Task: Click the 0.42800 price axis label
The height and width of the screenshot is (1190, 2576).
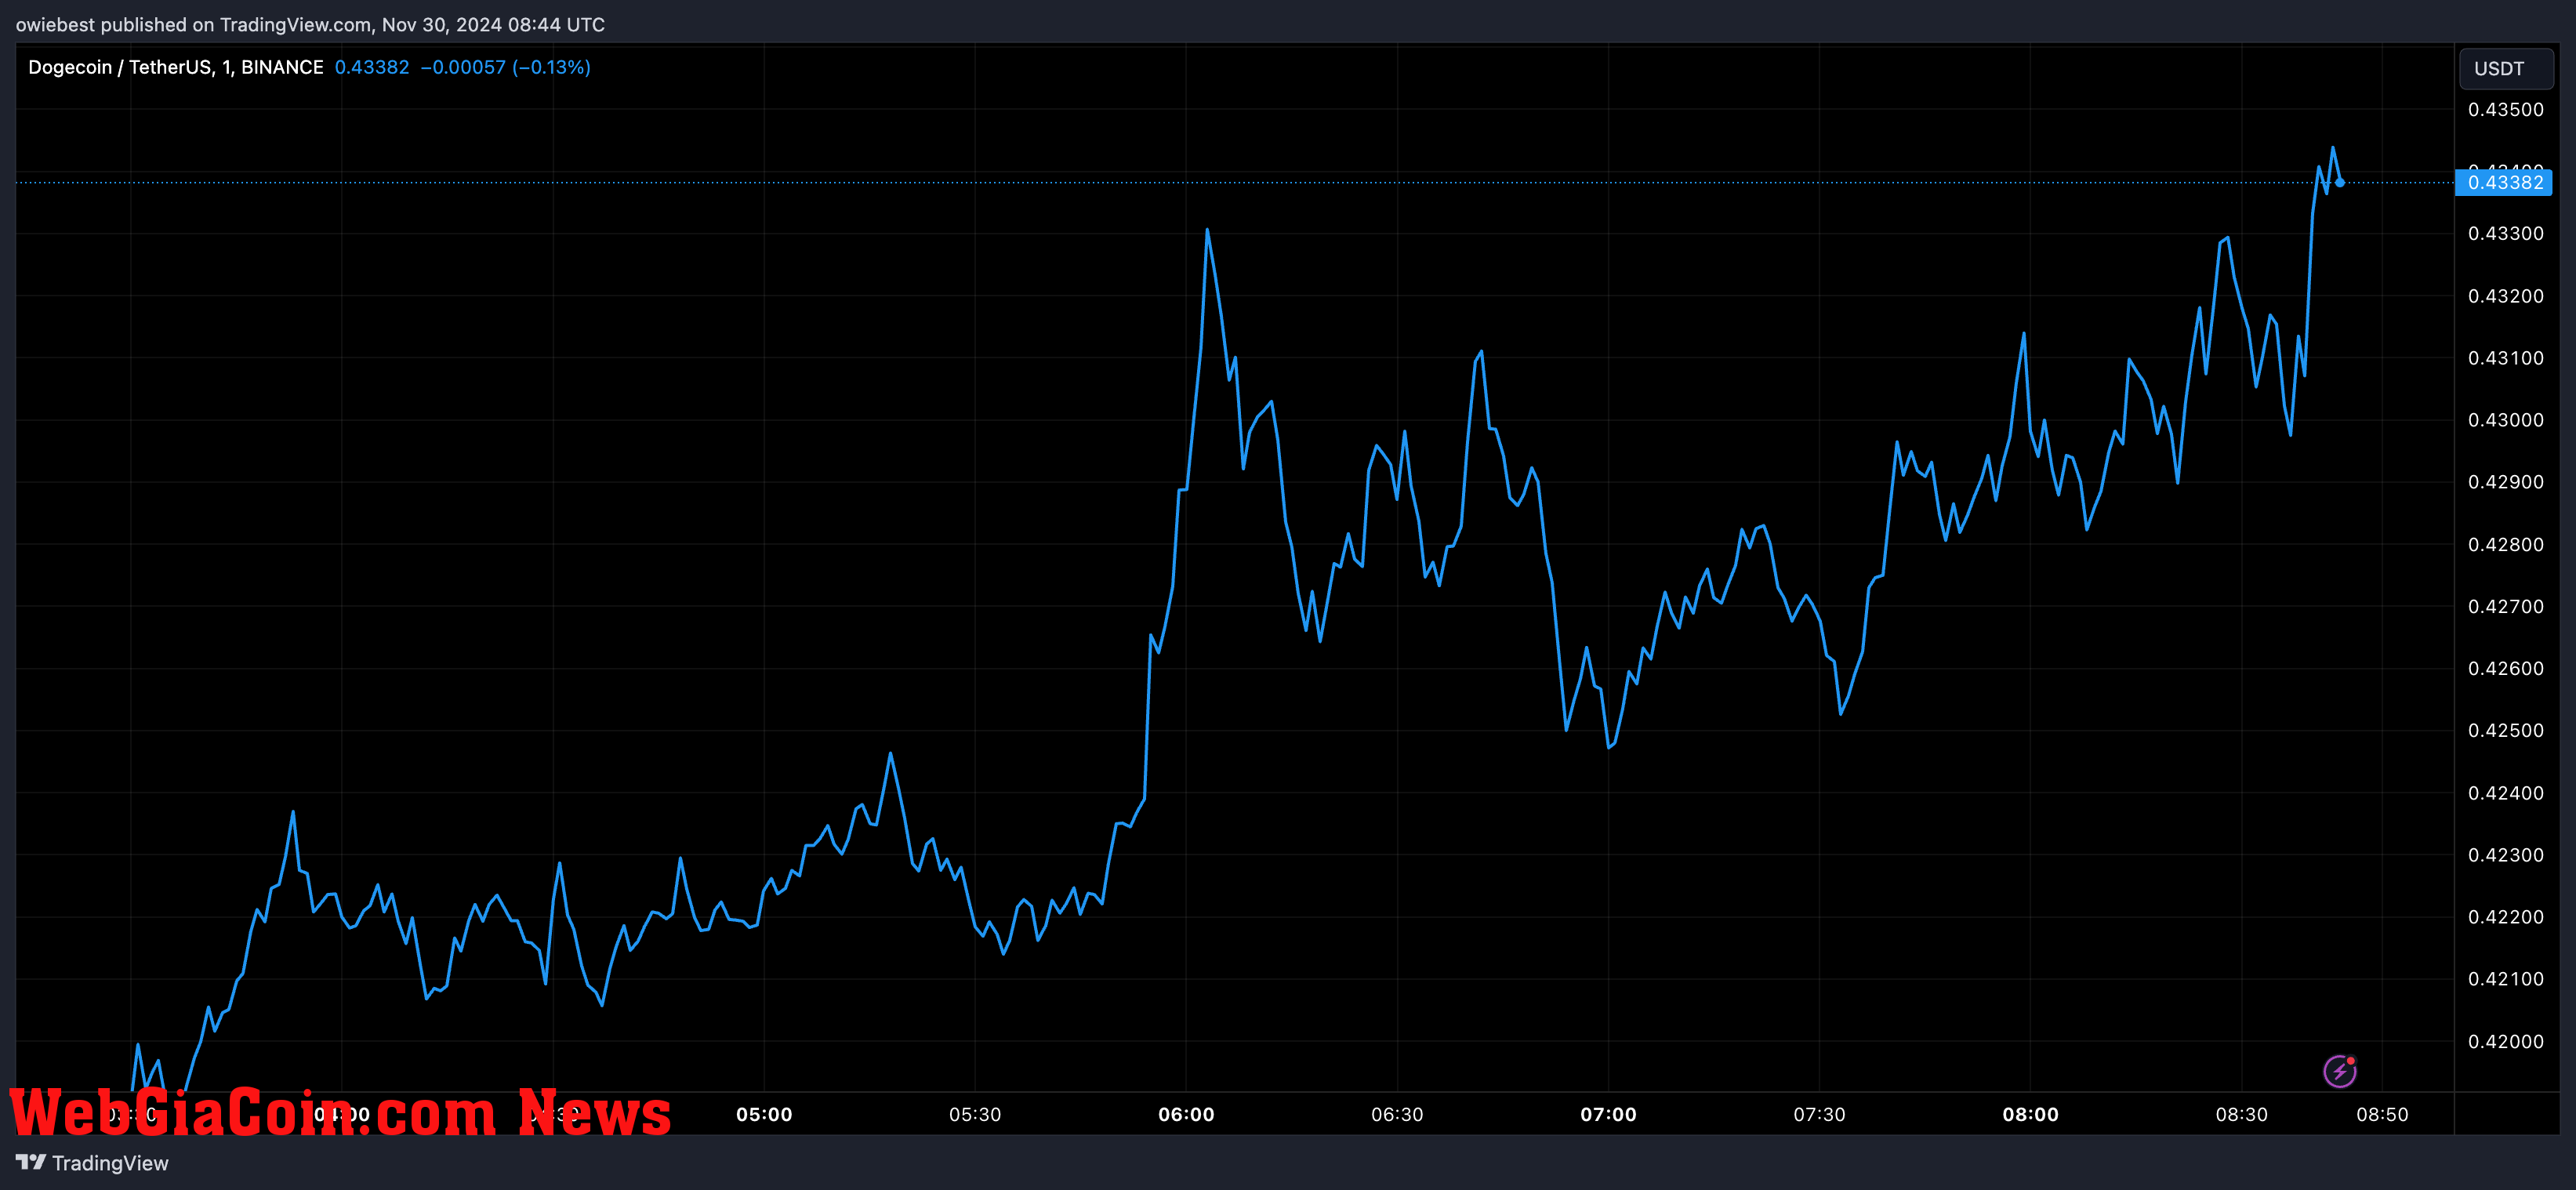Action: pyautogui.click(x=2505, y=545)
